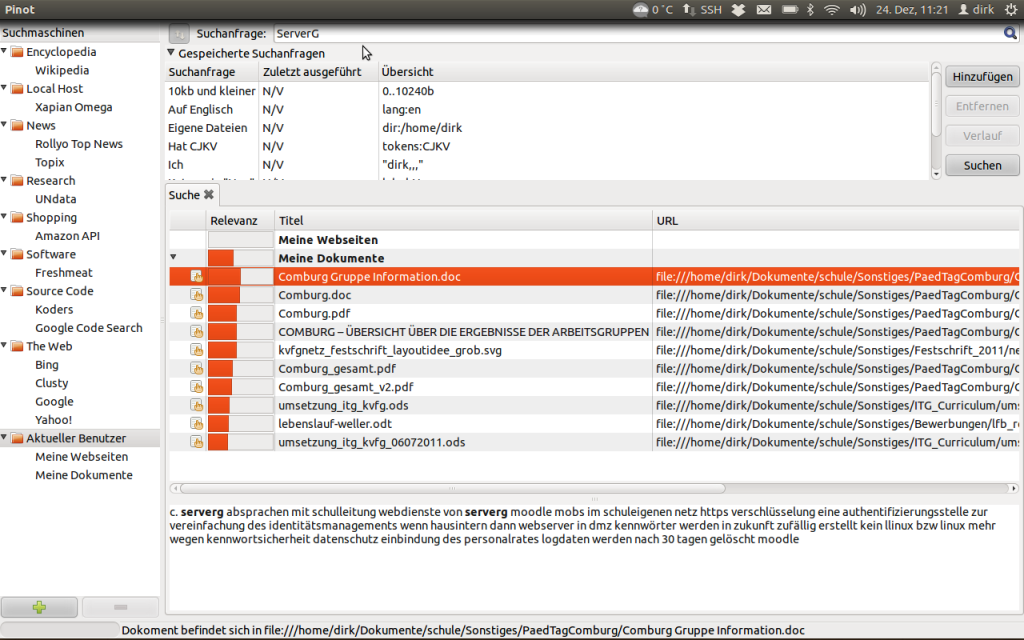
Task: Click the SSH indicator in the top panel
Action: [x=702, y=10]
